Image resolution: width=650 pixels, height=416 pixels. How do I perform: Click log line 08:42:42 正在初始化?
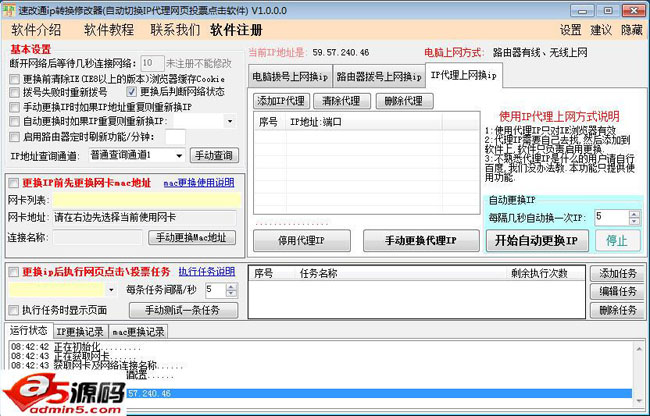(x=77, y=346)
